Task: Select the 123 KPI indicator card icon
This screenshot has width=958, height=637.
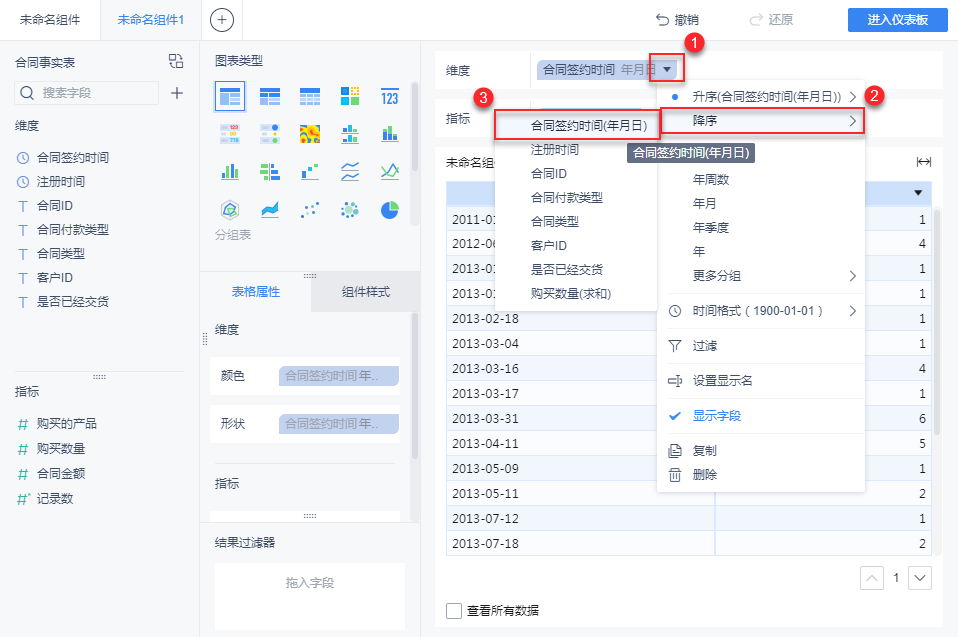Action: (390, 96)
